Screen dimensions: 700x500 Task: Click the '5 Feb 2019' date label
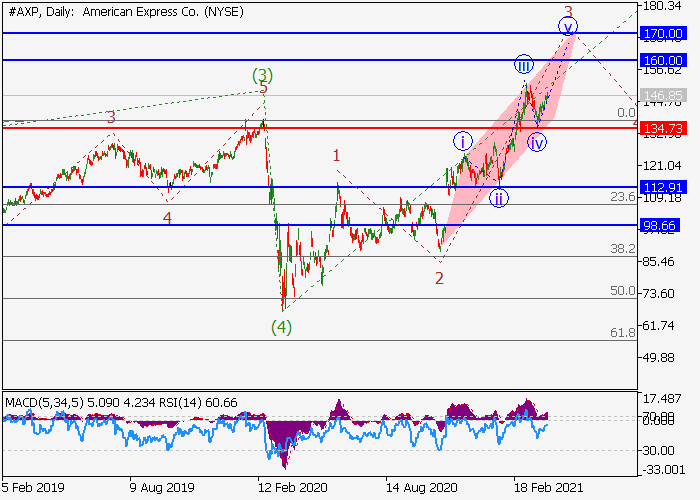click(x=33, y=487)
